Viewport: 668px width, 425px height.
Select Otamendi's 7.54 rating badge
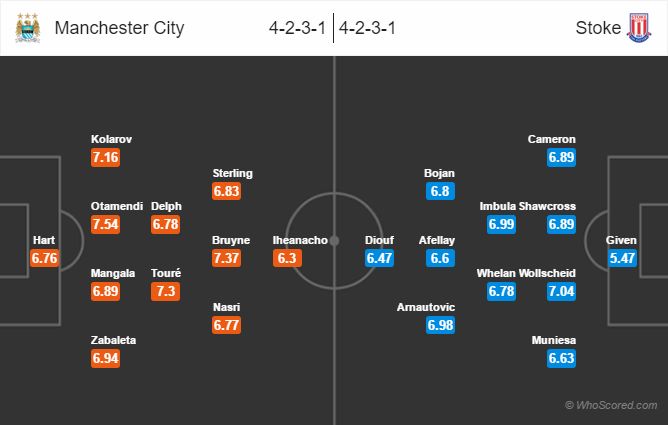106,224
